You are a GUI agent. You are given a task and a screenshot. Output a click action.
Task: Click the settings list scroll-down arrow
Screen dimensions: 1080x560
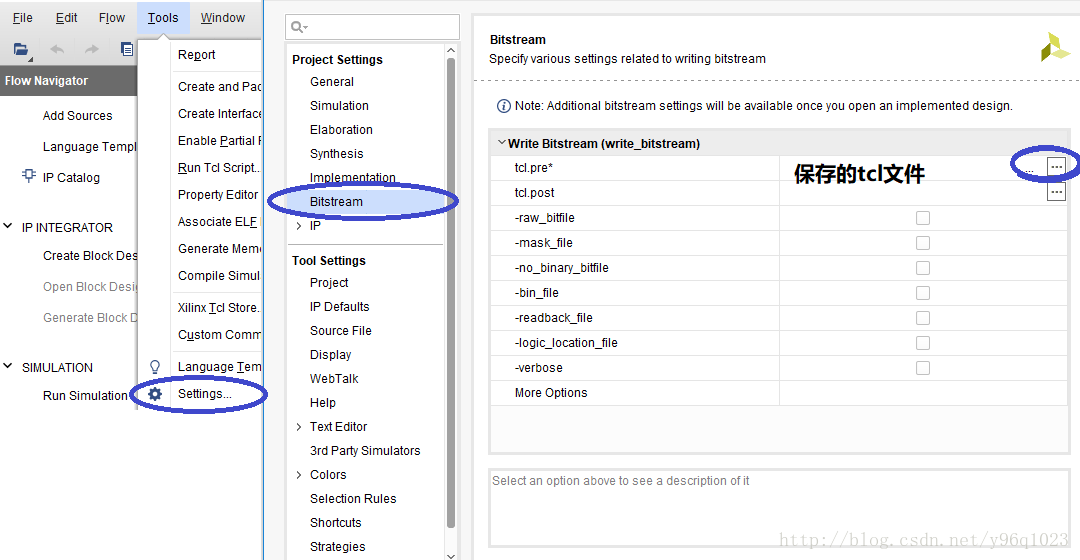pos(451,555)
